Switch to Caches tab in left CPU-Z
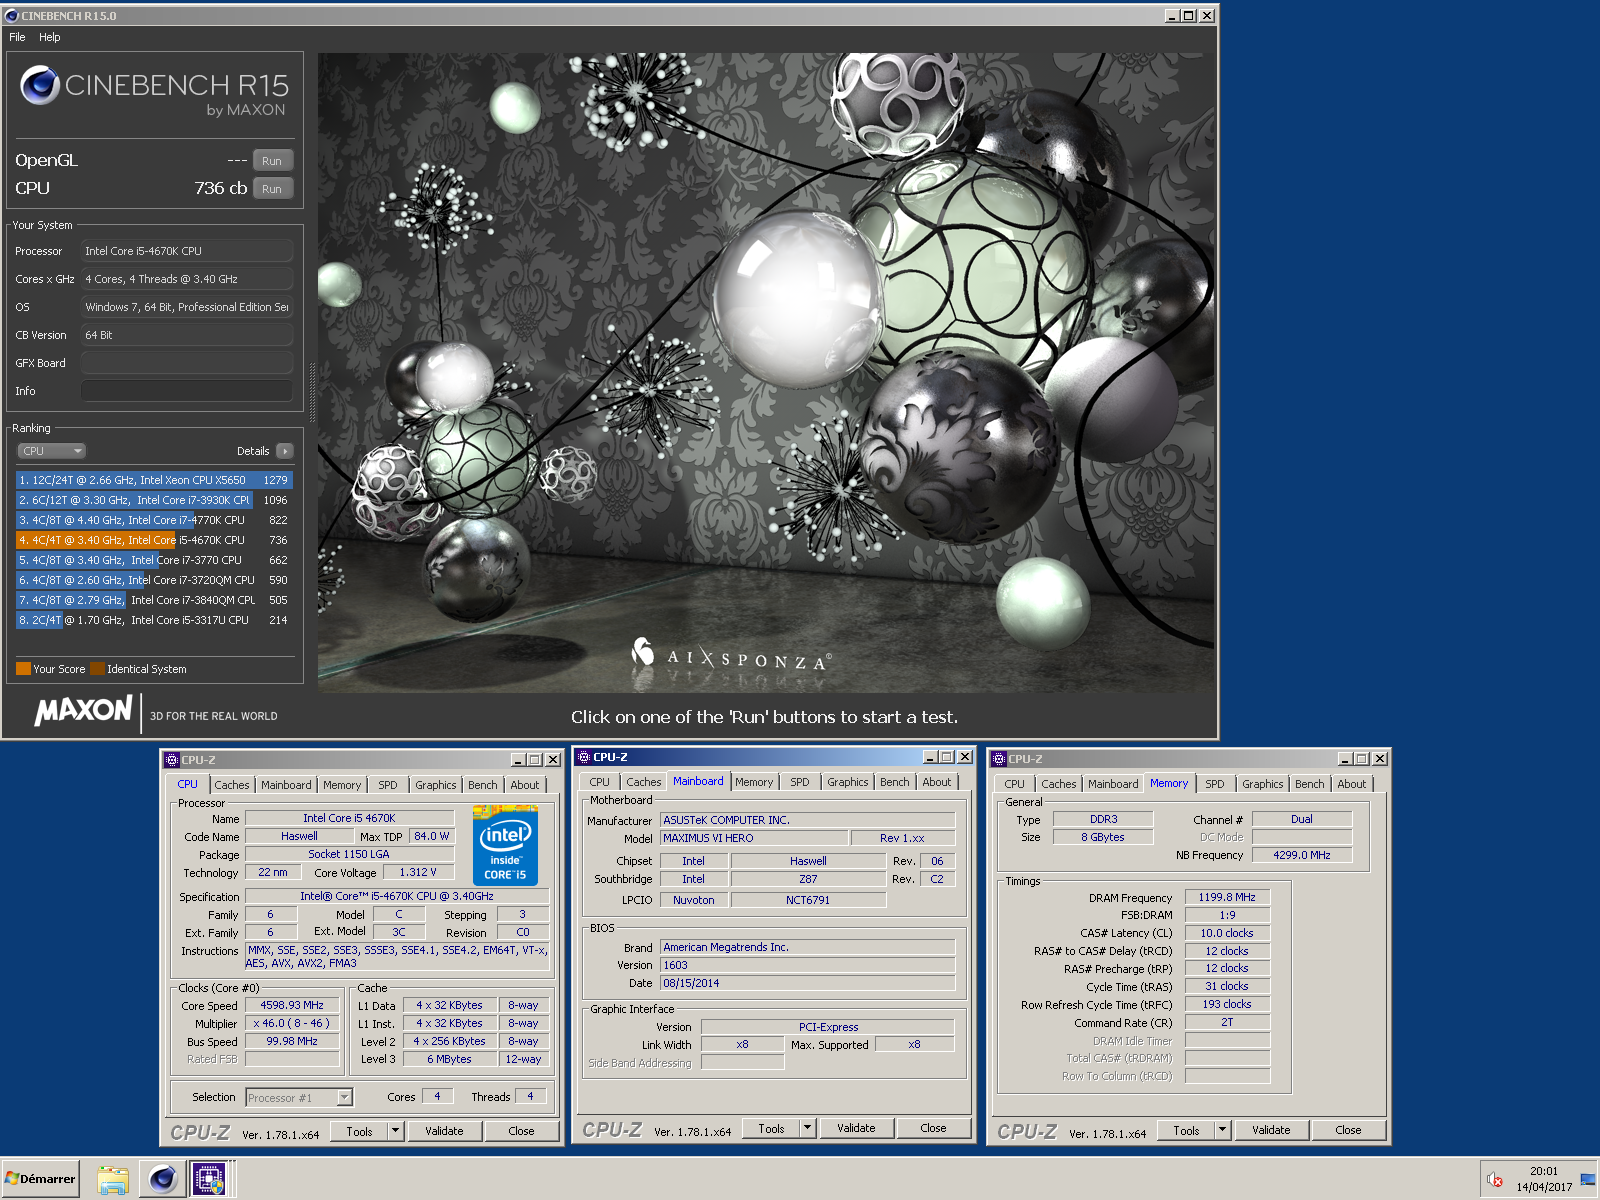This screenshot has width=1600, height=1200. 232,785
